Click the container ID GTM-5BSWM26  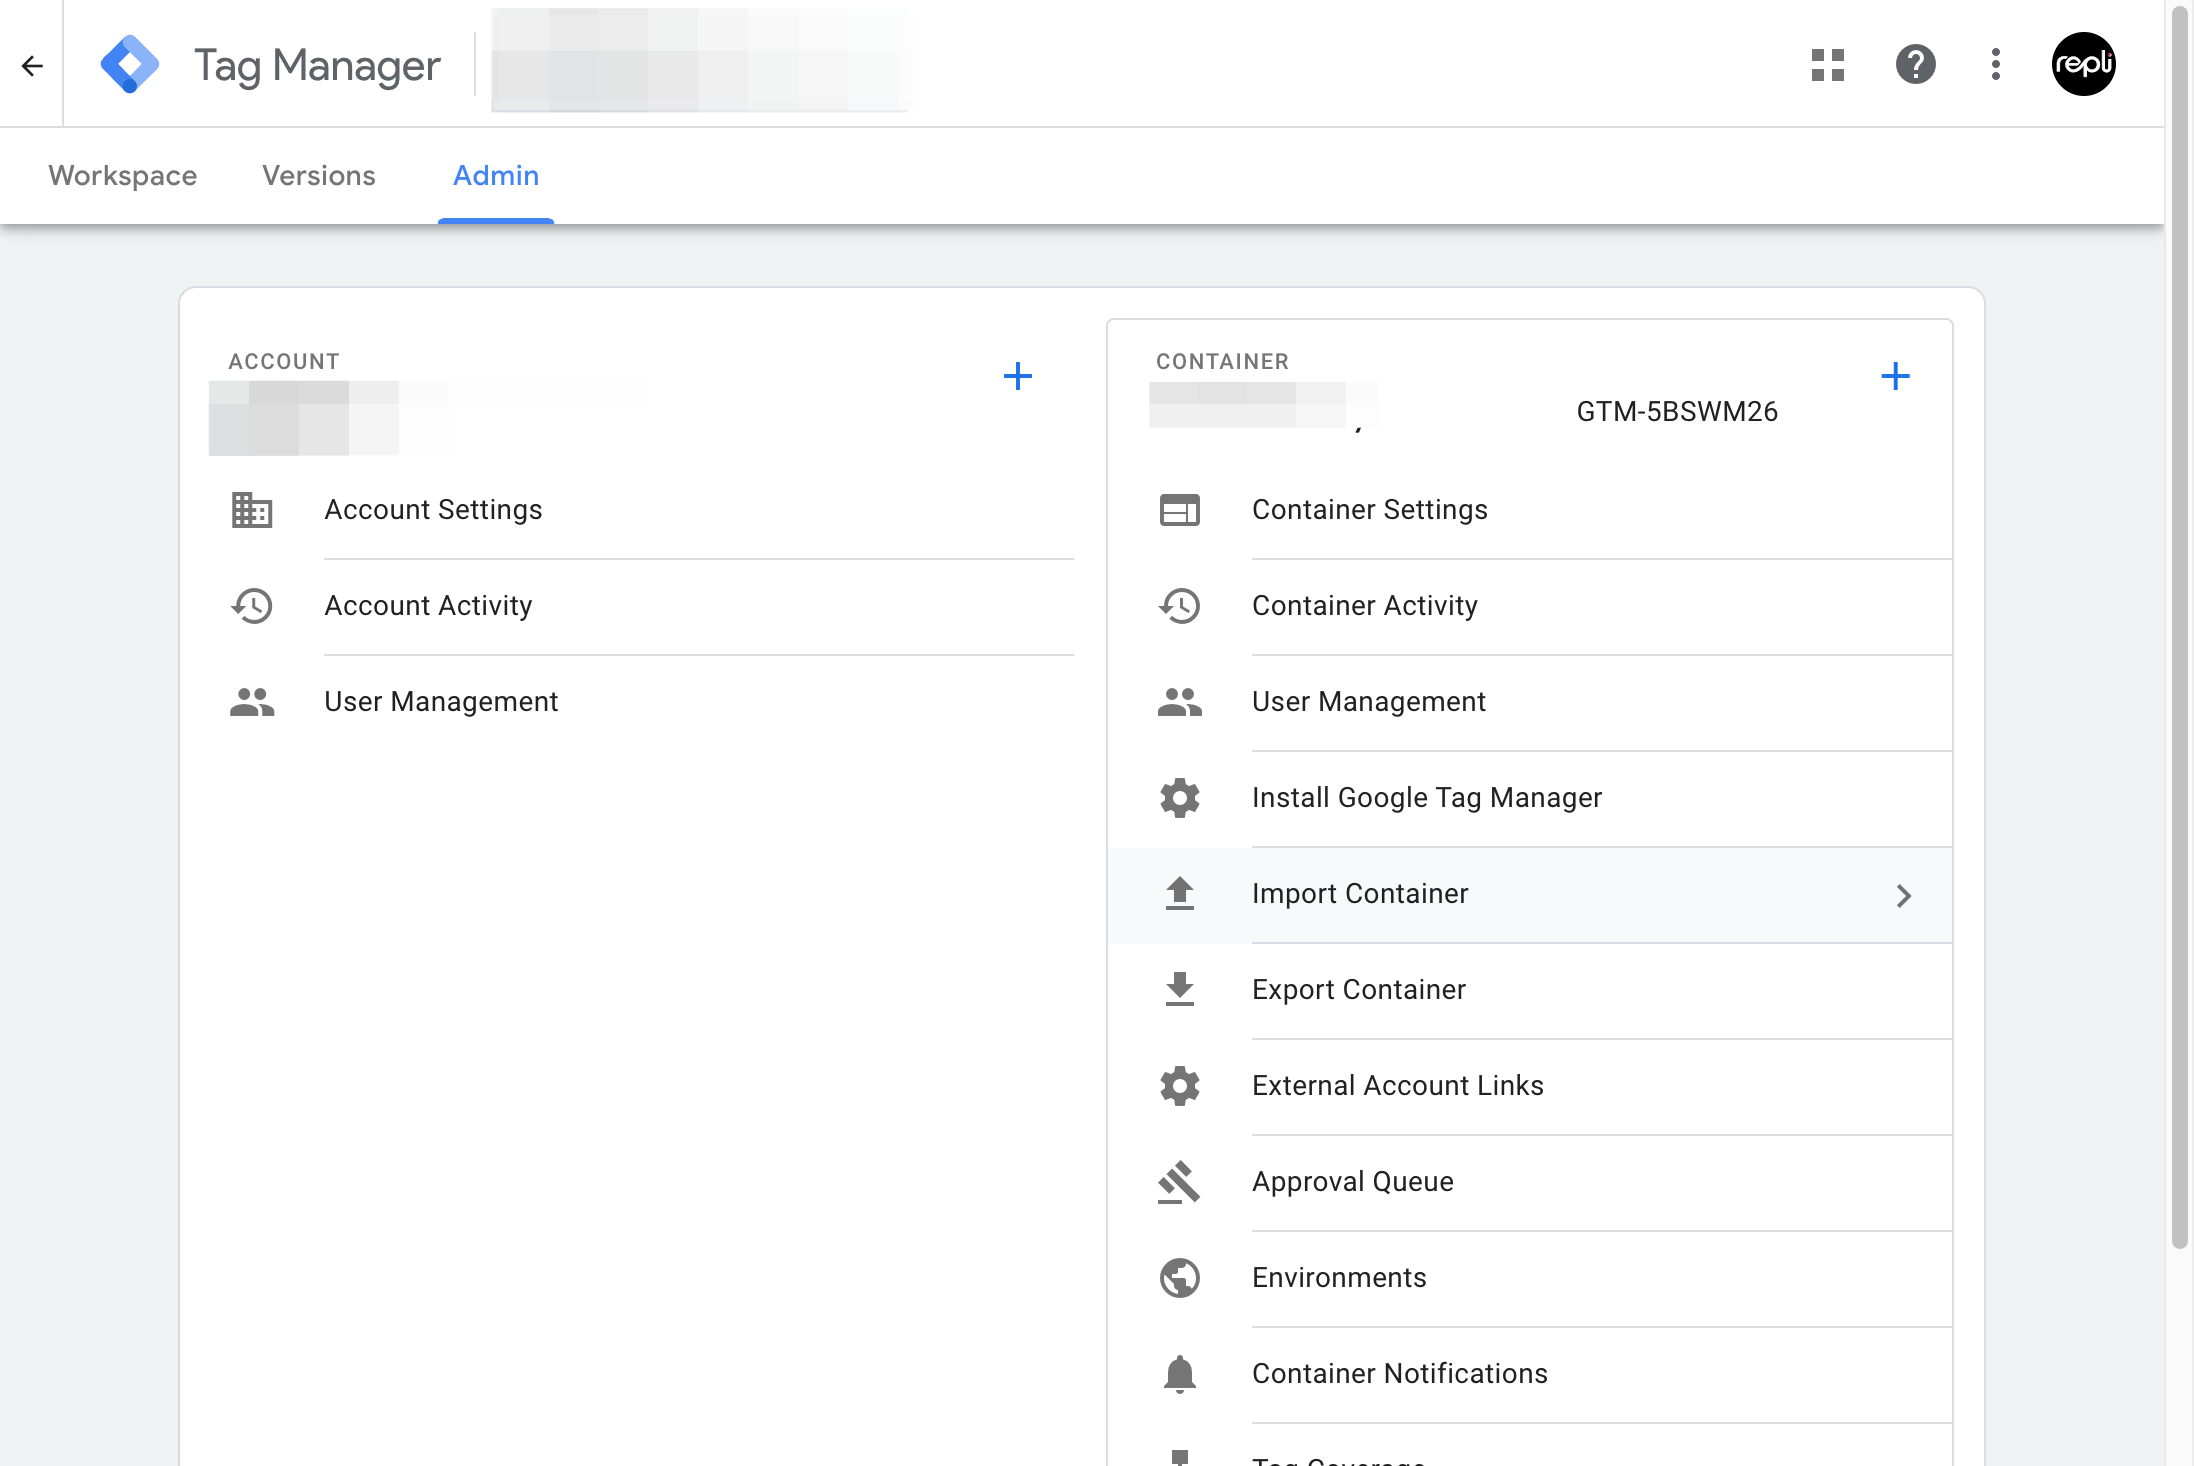tap(1677, 412)
